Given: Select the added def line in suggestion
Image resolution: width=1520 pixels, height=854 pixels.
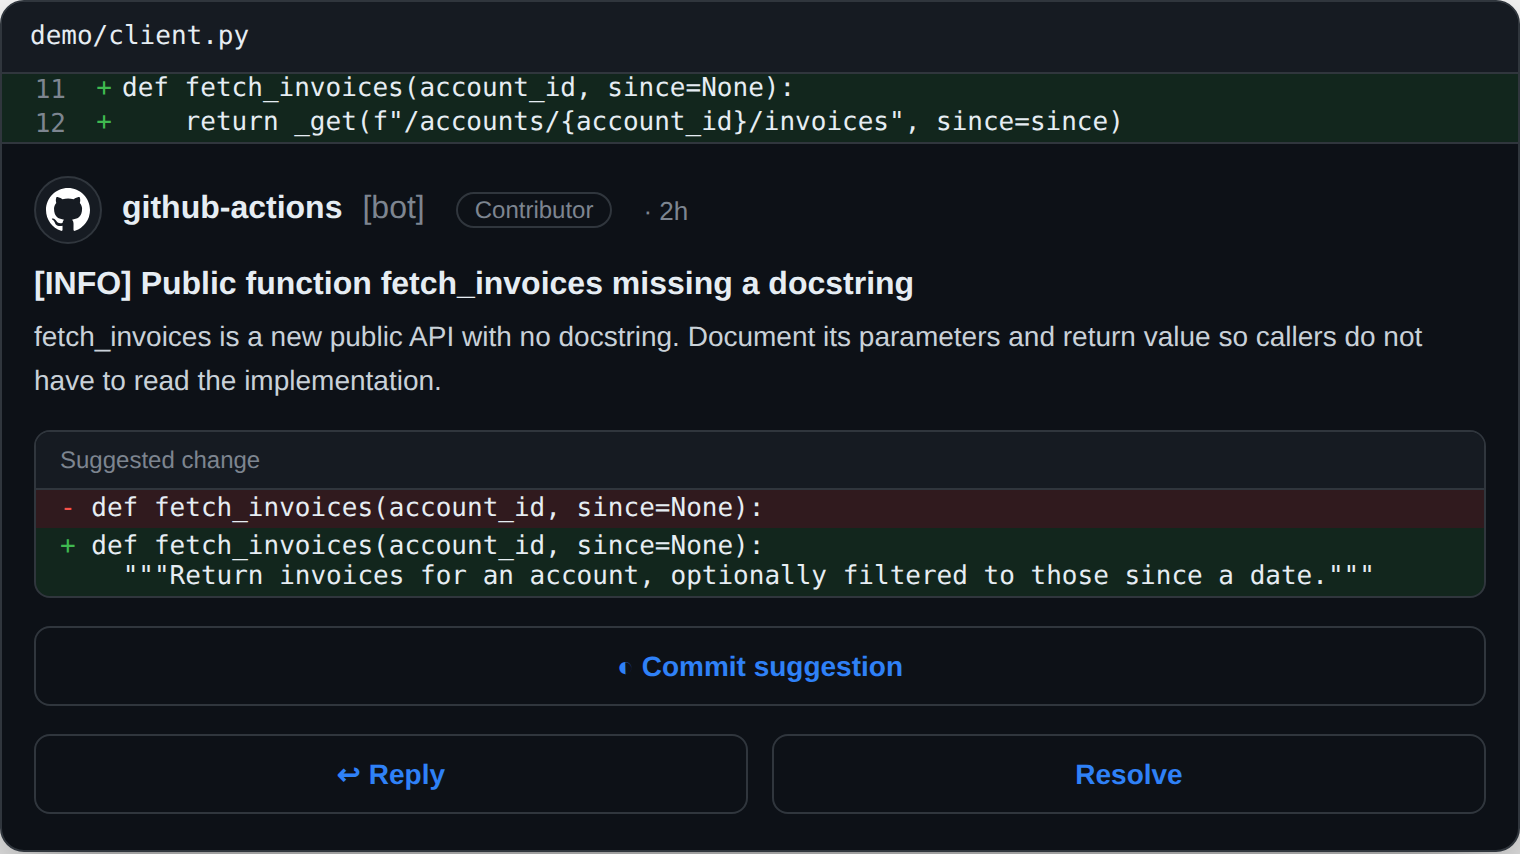Looking at the screenshot, I should coord(760,545).
